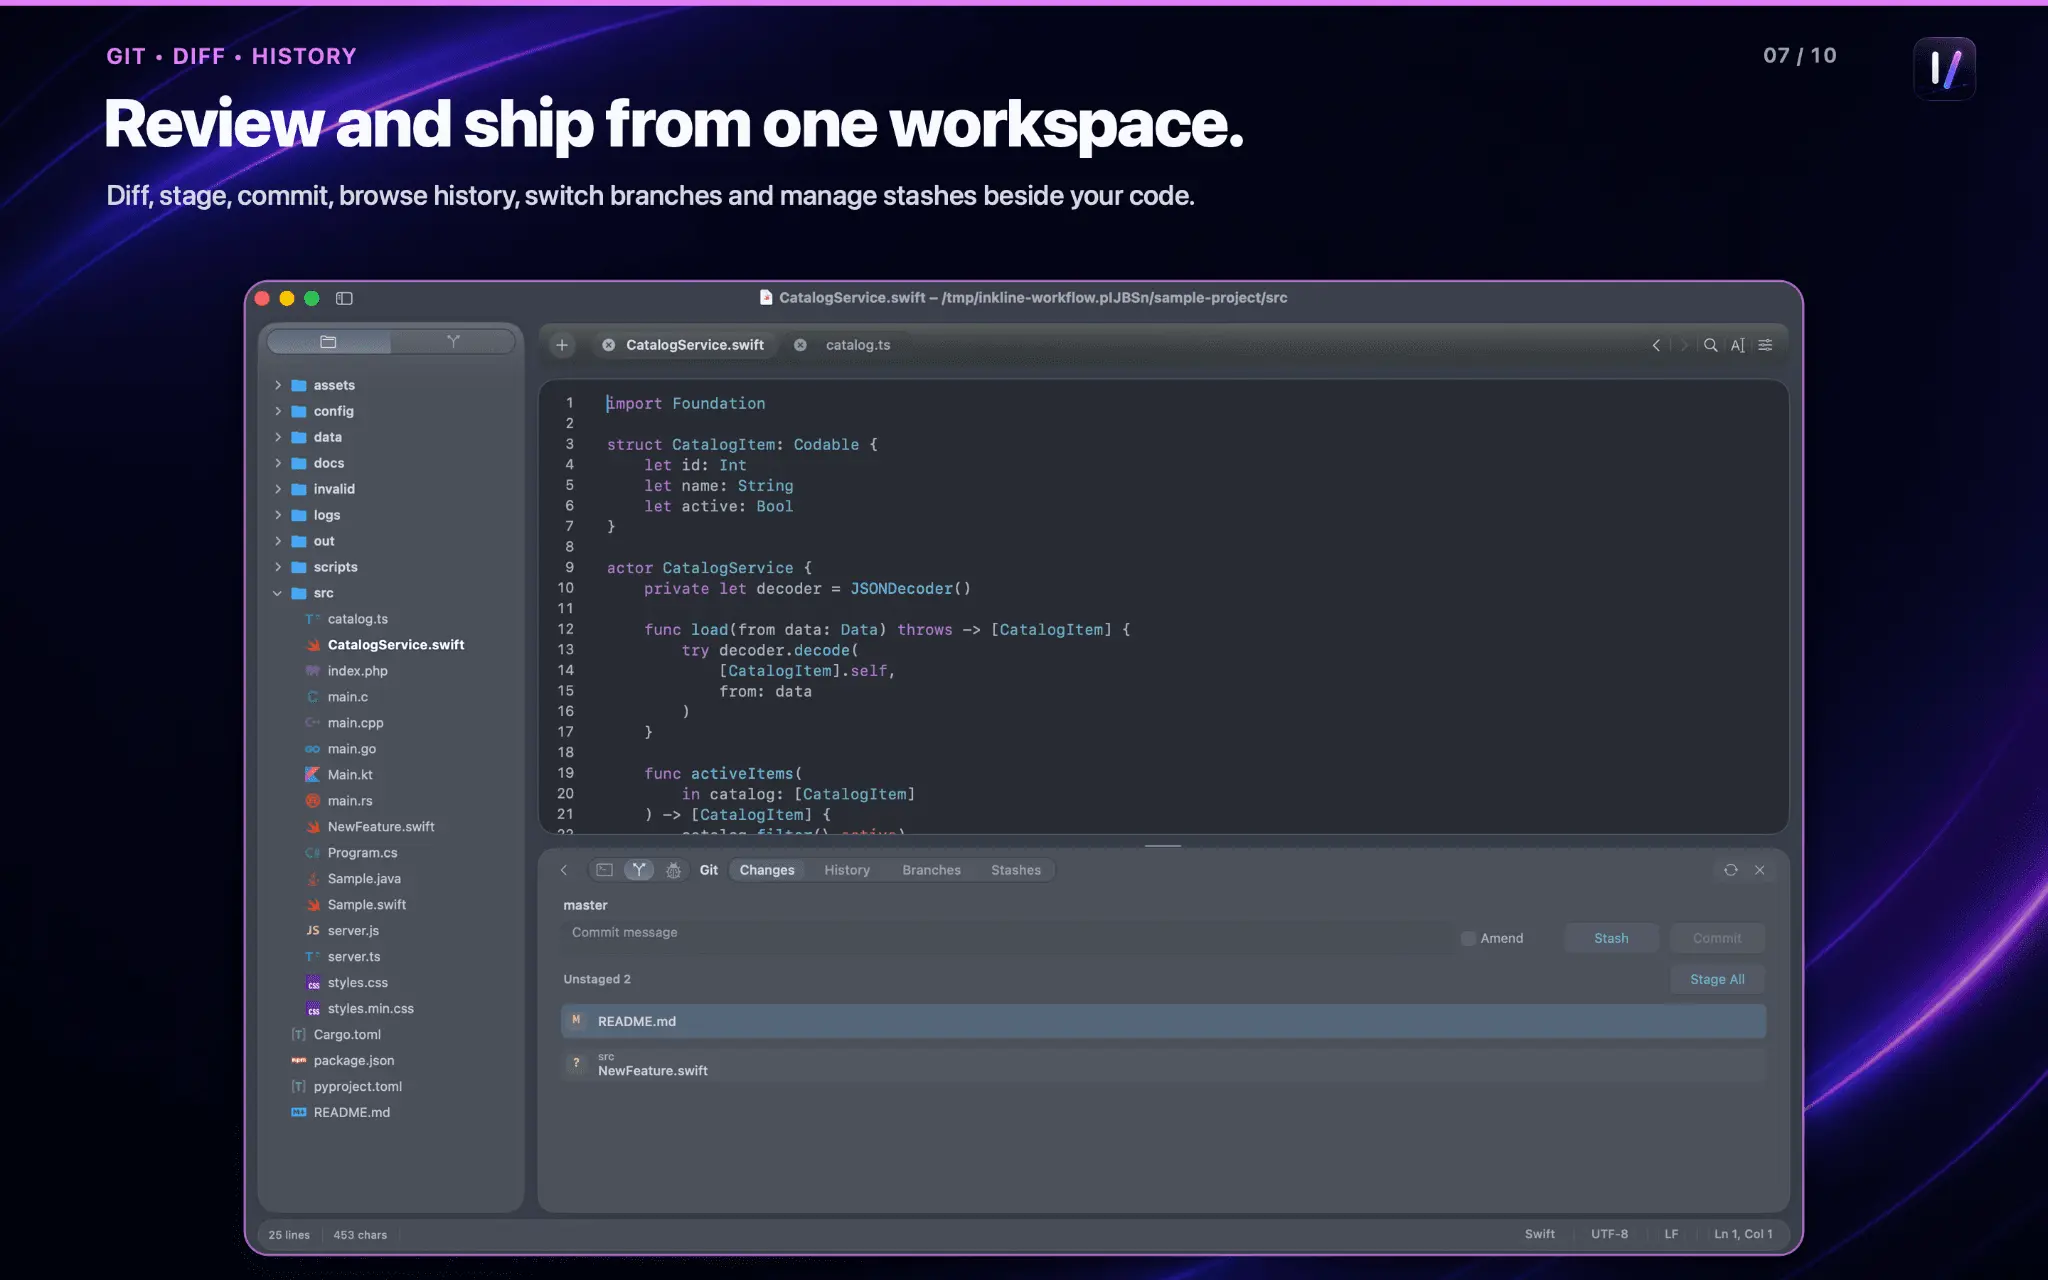
Task: Click the Commit button
Action: pyautogui.click(x=1717, y=938)
